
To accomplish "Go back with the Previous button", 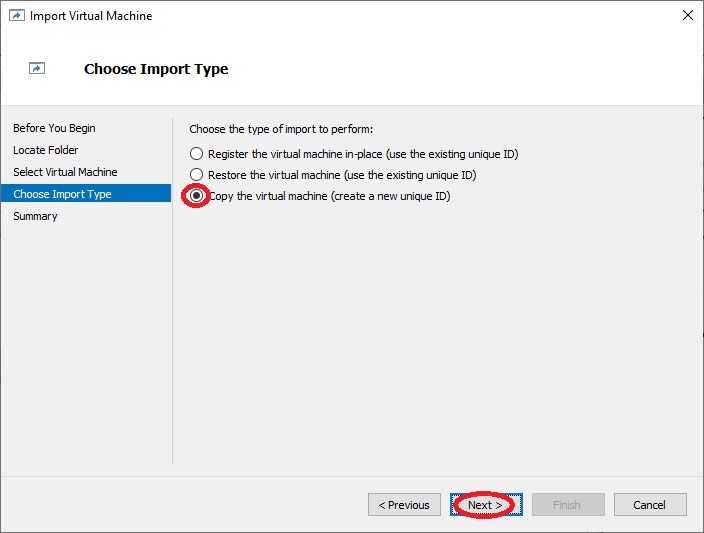I will click(x=404, y=505).
